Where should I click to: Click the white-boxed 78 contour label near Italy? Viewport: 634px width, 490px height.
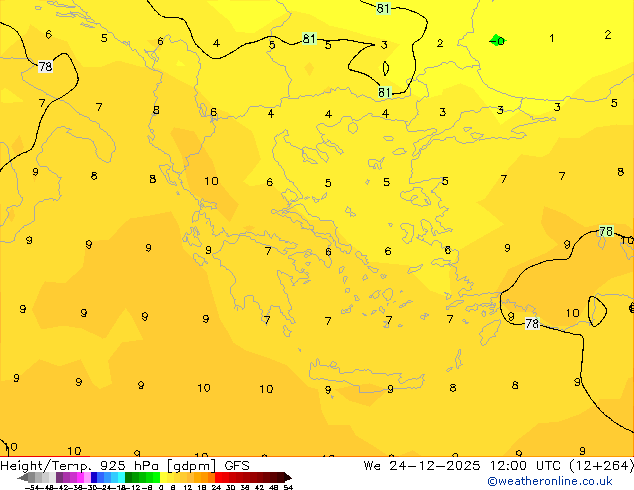(45, 66)
